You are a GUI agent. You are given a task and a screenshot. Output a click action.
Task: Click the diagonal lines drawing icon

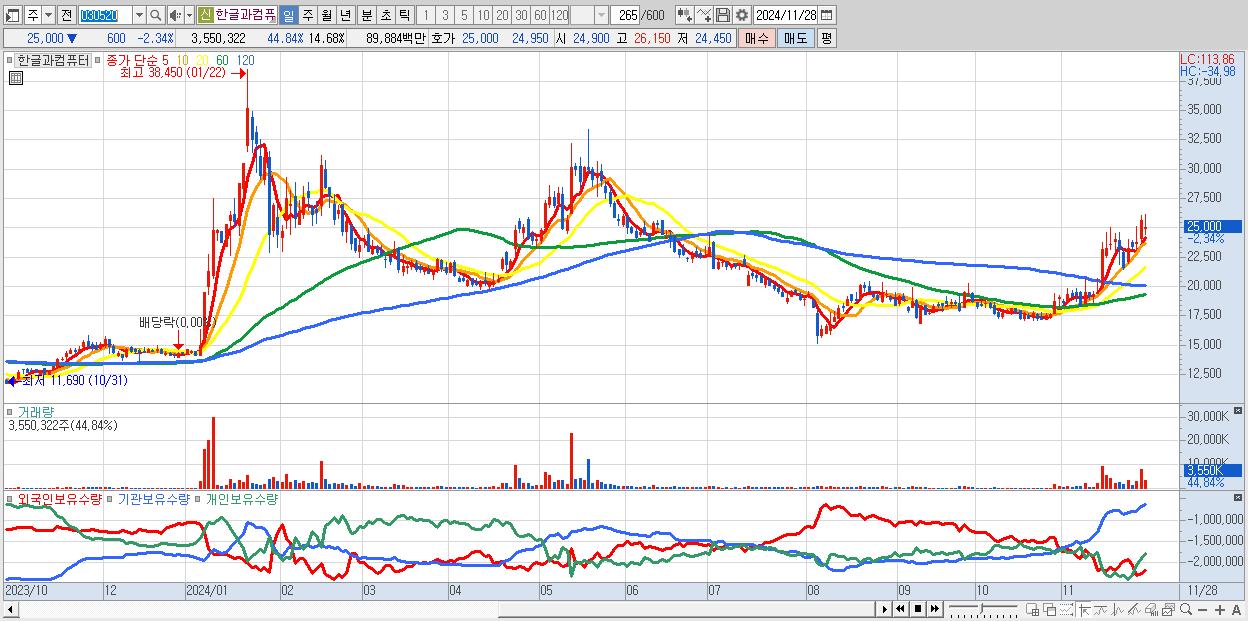(x=1134, y=609)
